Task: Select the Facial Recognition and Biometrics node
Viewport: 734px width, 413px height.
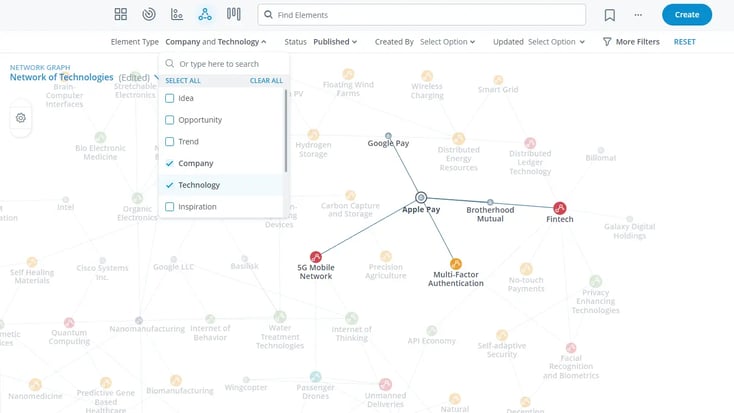Action: tap(571, 347)
